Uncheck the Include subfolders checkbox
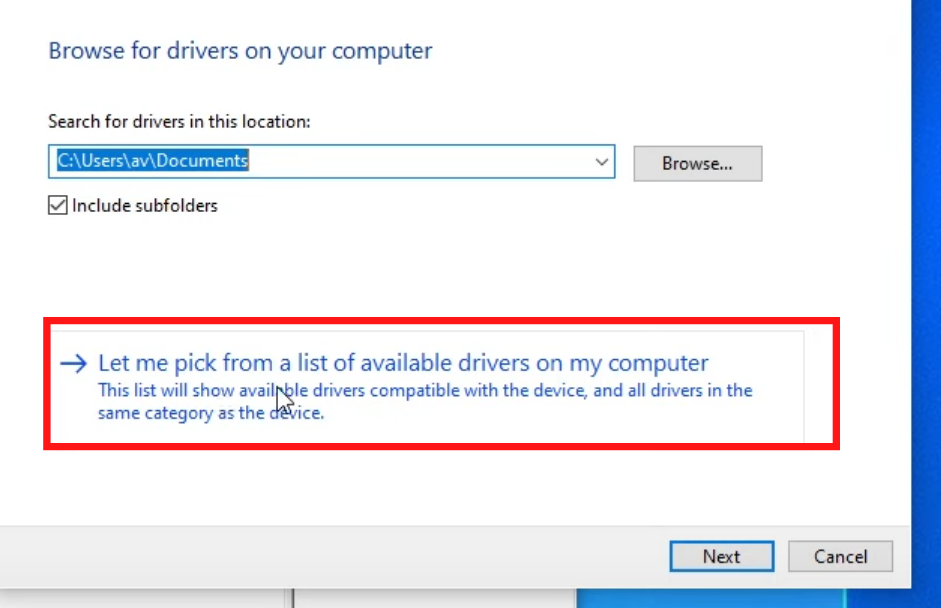 point(58,205)
